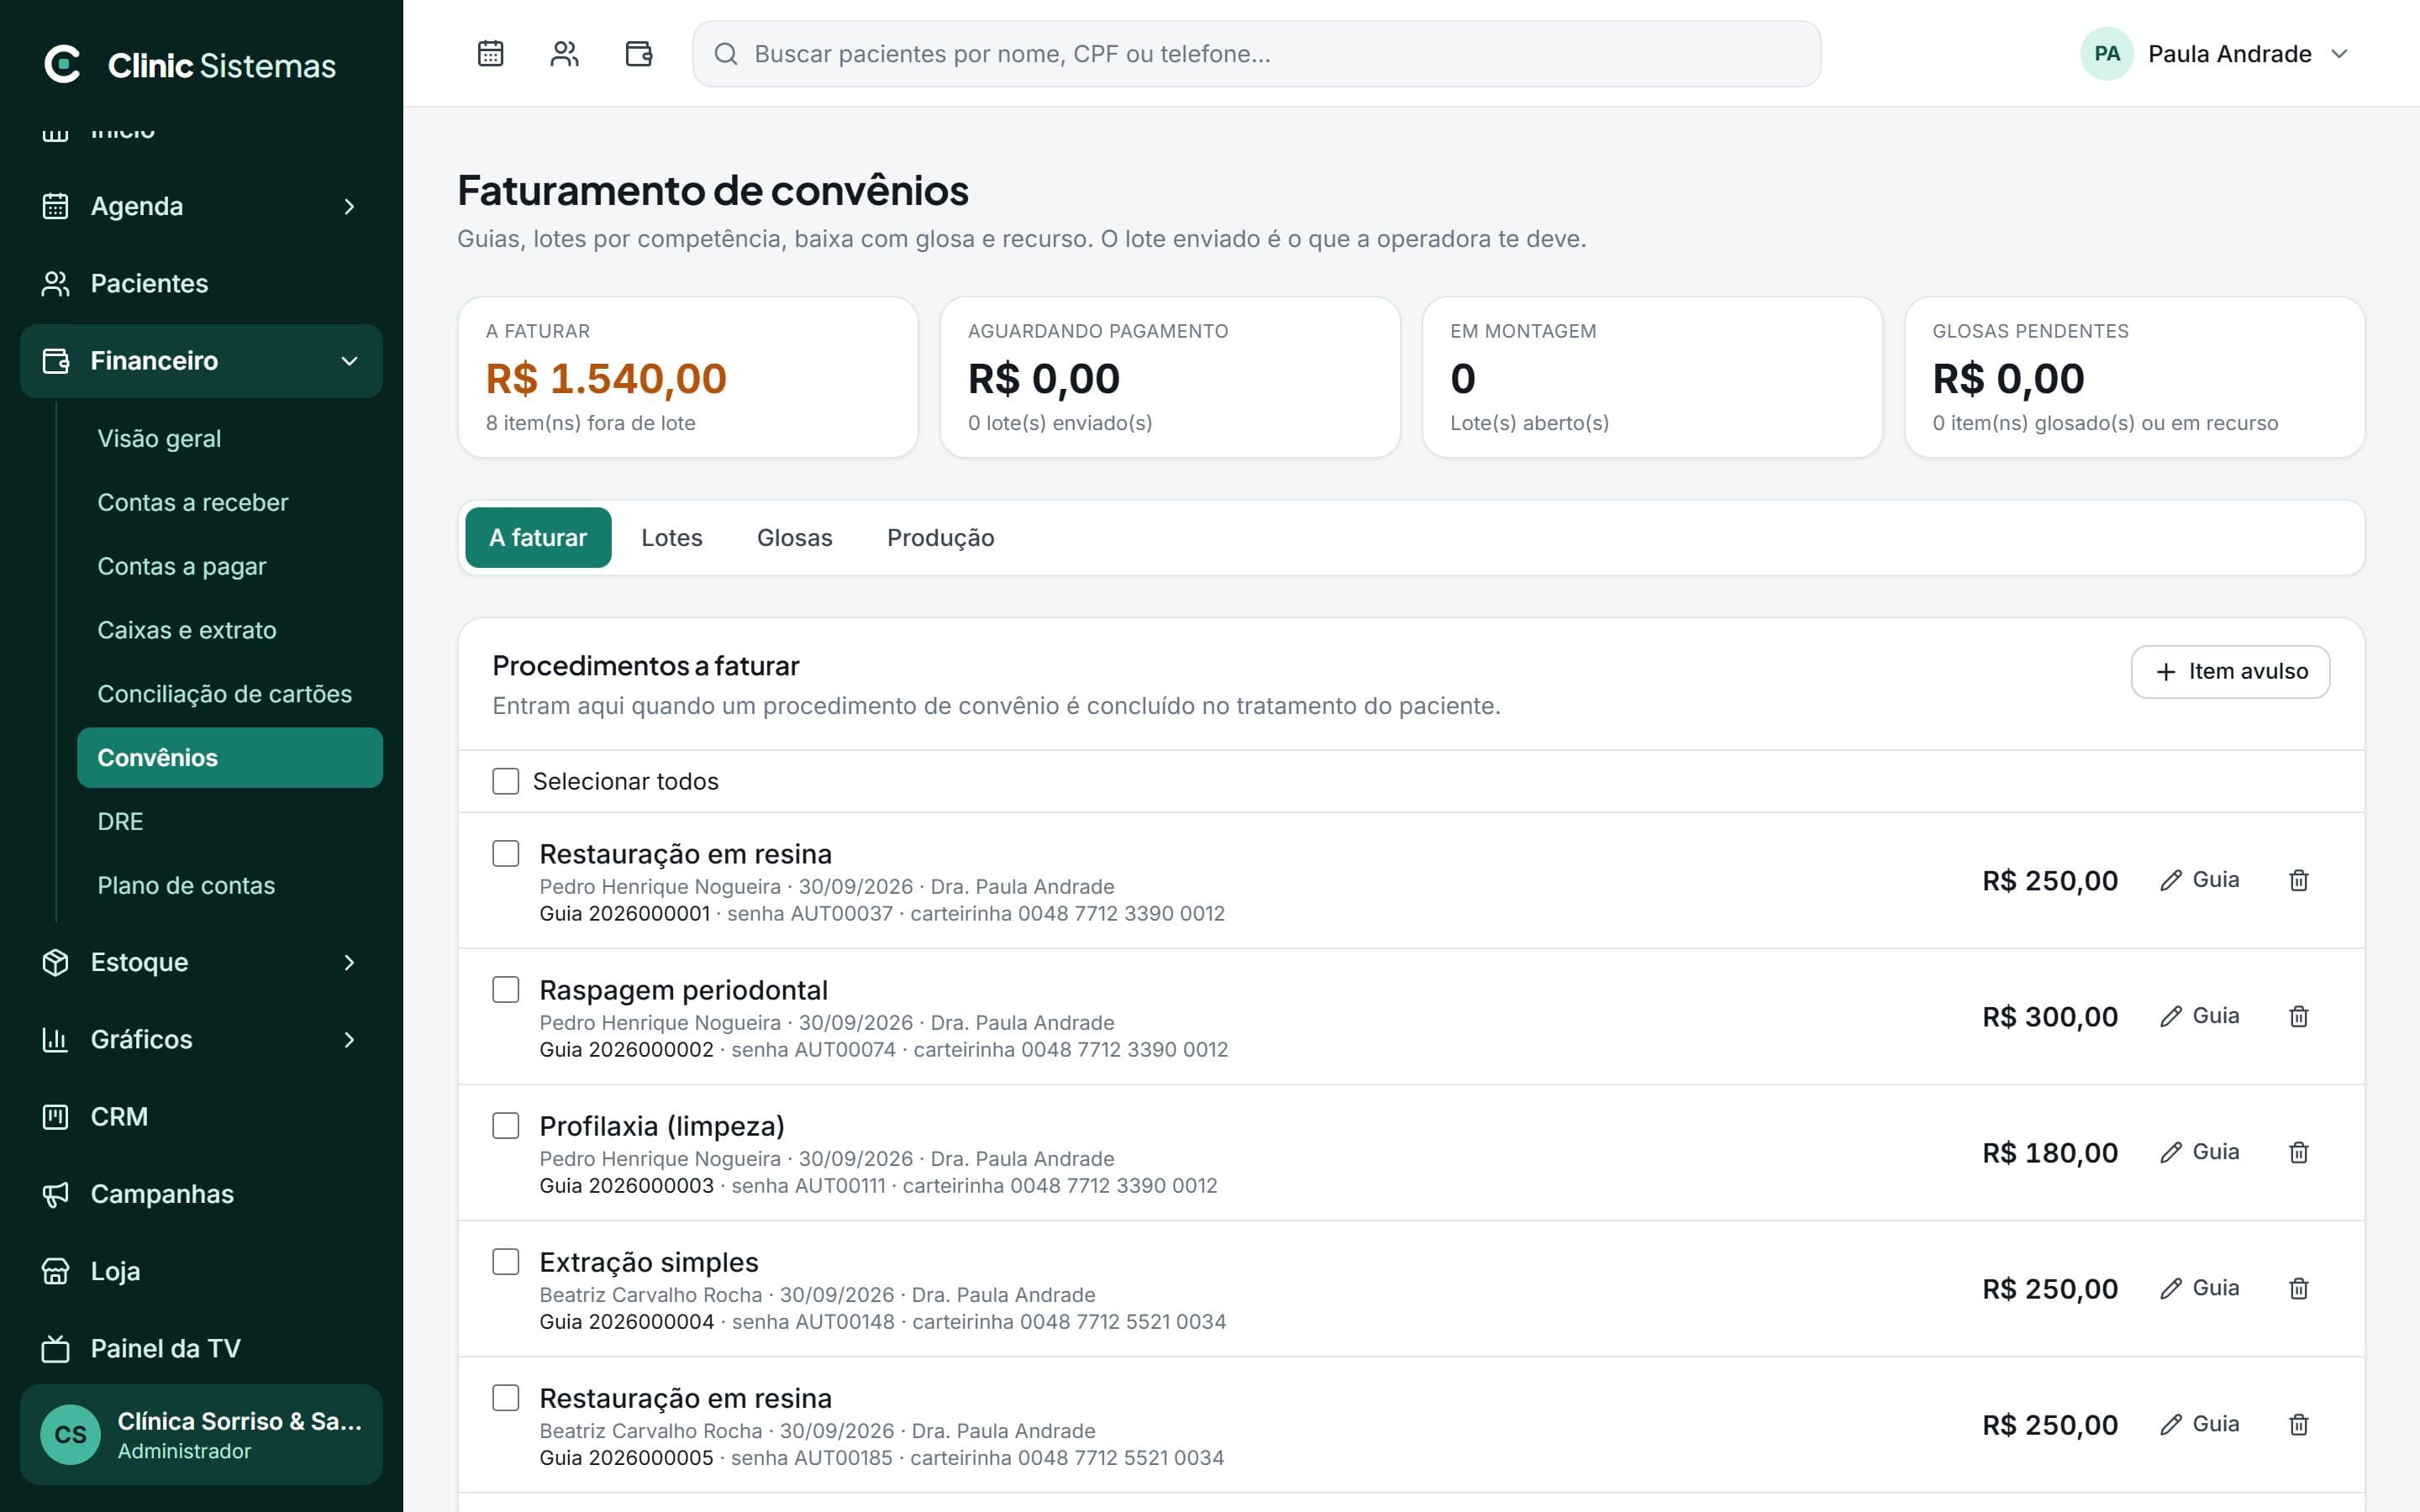Viewport: 2420px width, 1512px height.
Task: Delete the Guia 2026000005 Restauração em resina item
Action: [2299, 1424]
